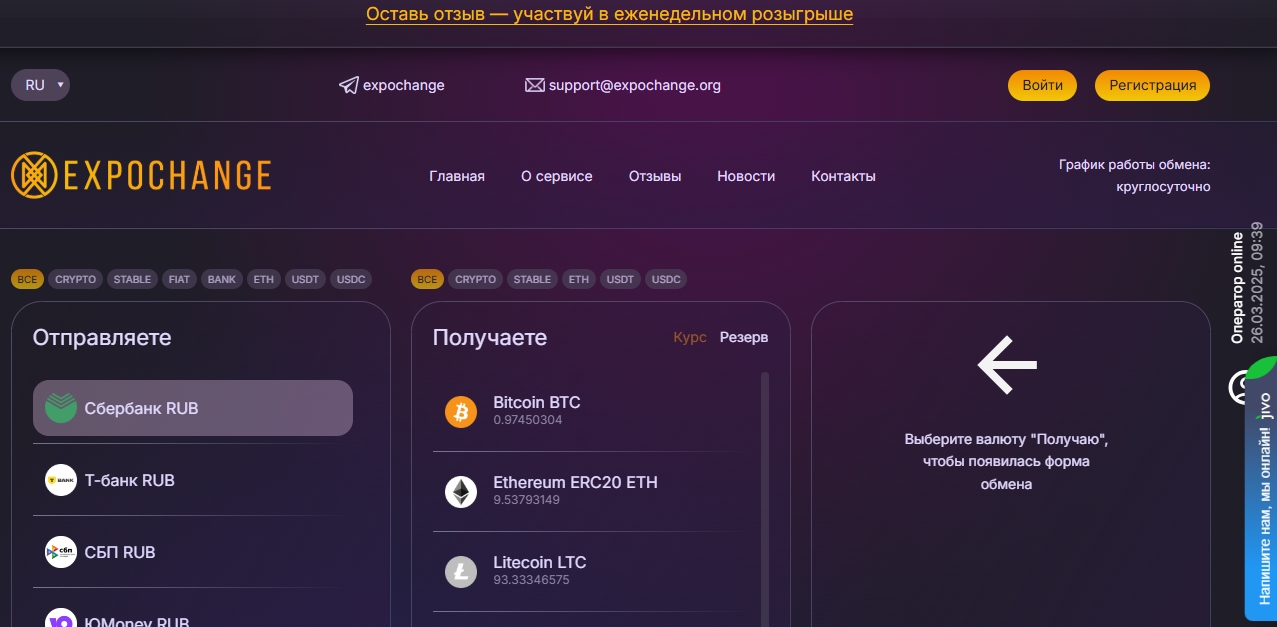Click the ЮMoney logo icon
Image resolution: width=1277 pixels, height=627 pixels.
pyautogui.click(x=61, y=620)
